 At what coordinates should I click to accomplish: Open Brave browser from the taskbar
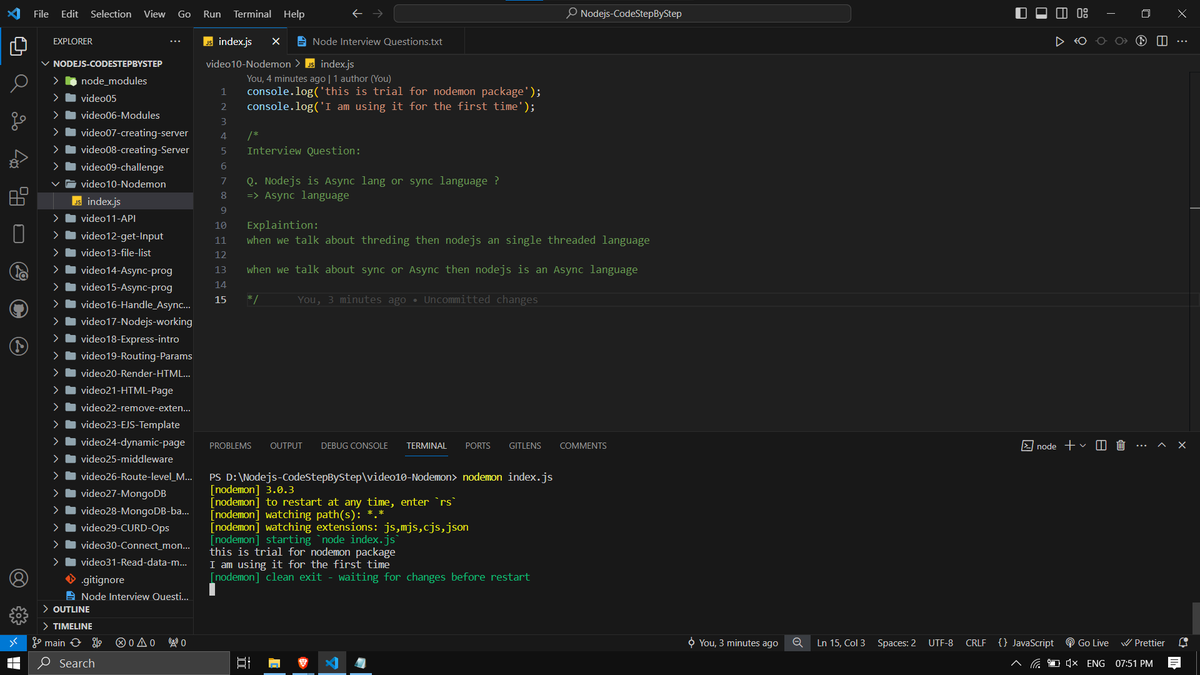tap(303, 663)
